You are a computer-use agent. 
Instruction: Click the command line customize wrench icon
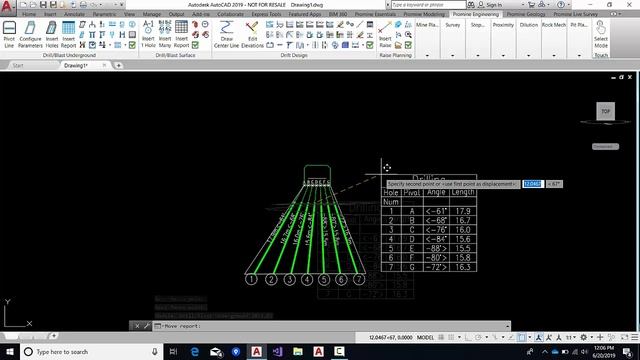(147, 326)
